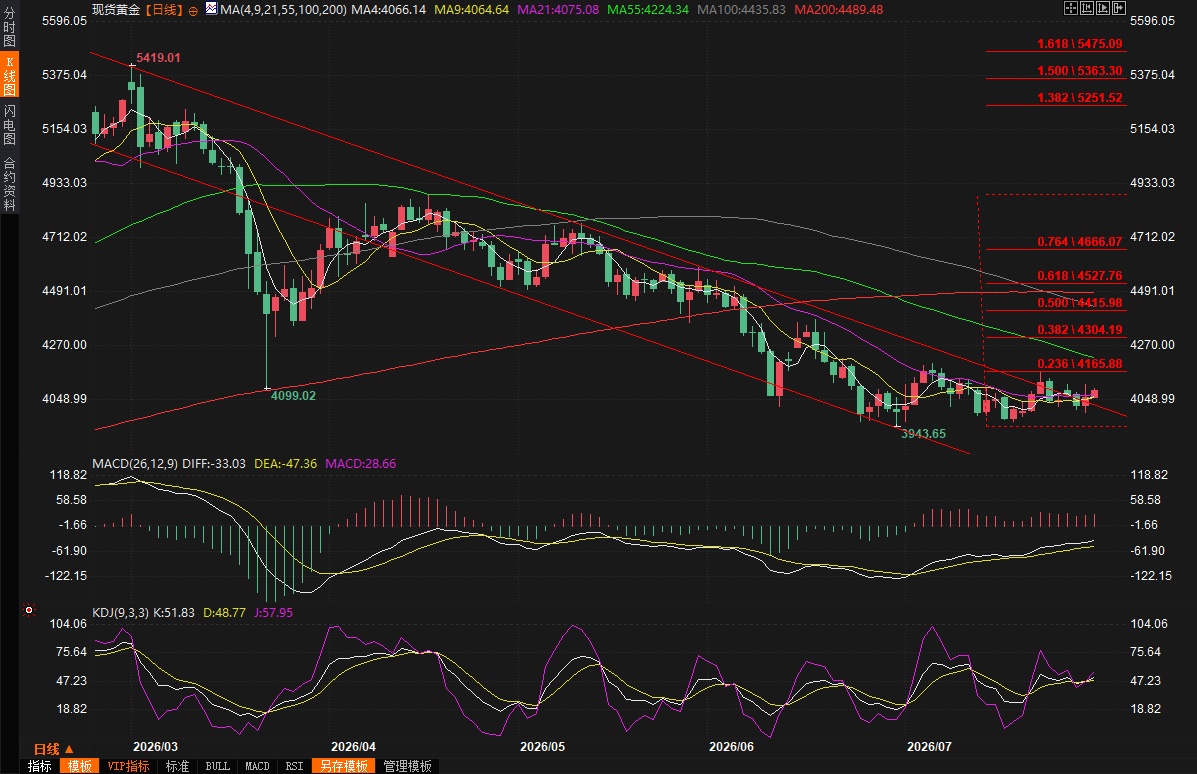
Task: Click the MA55:4224.34 value
Action: 648,10
